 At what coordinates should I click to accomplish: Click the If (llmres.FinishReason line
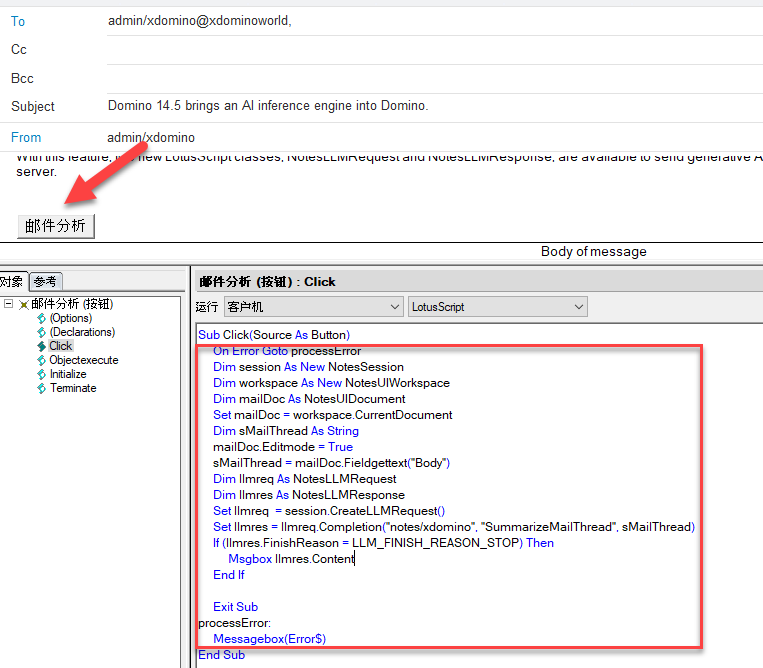coord(383,543)
